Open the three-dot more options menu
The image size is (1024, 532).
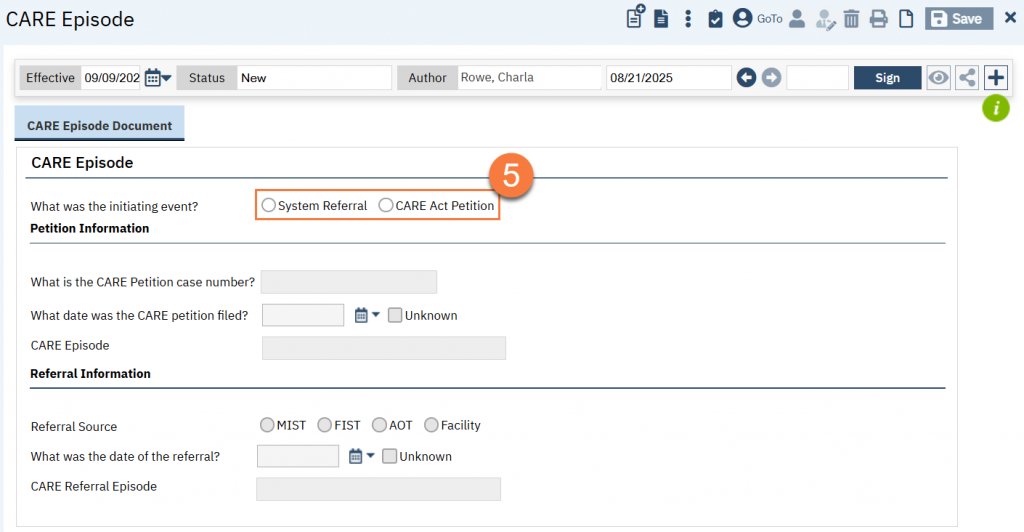click(x=688, y=19)
